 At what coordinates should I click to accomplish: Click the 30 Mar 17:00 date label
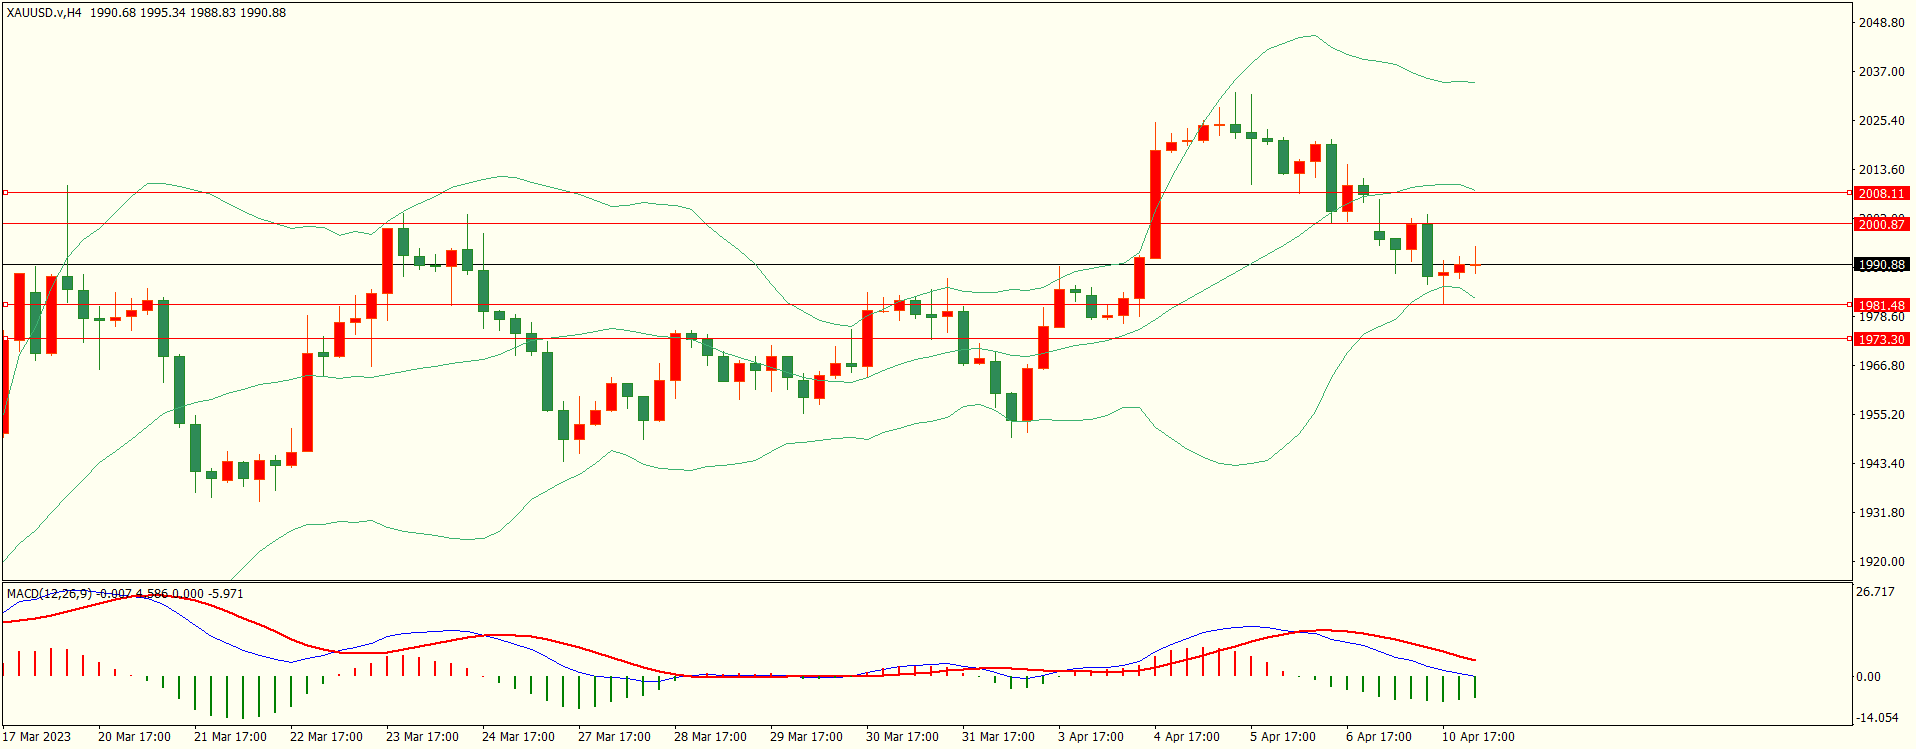pyautogui.click(x=903, y=737)
